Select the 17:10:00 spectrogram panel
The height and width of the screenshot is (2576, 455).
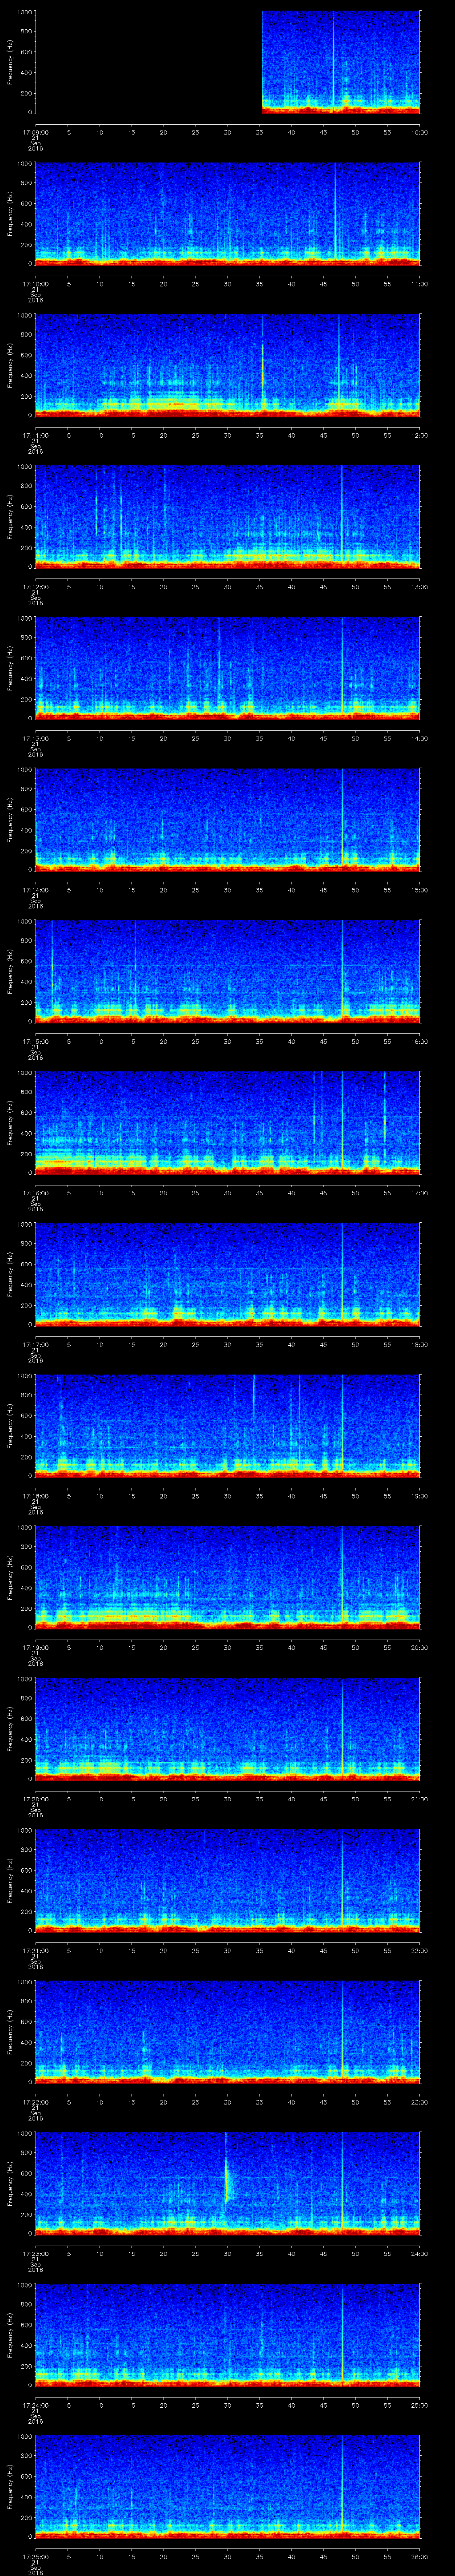coord(227,213)
